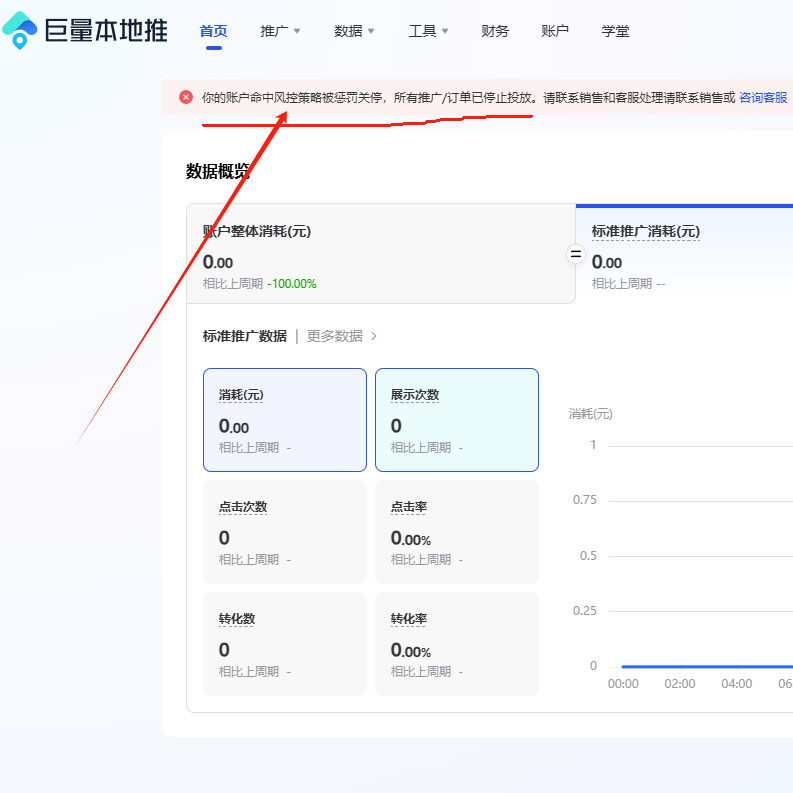Expand the 数据 dropdown menu
Viewport: 793px width, 793px height.
pos(354,31)
